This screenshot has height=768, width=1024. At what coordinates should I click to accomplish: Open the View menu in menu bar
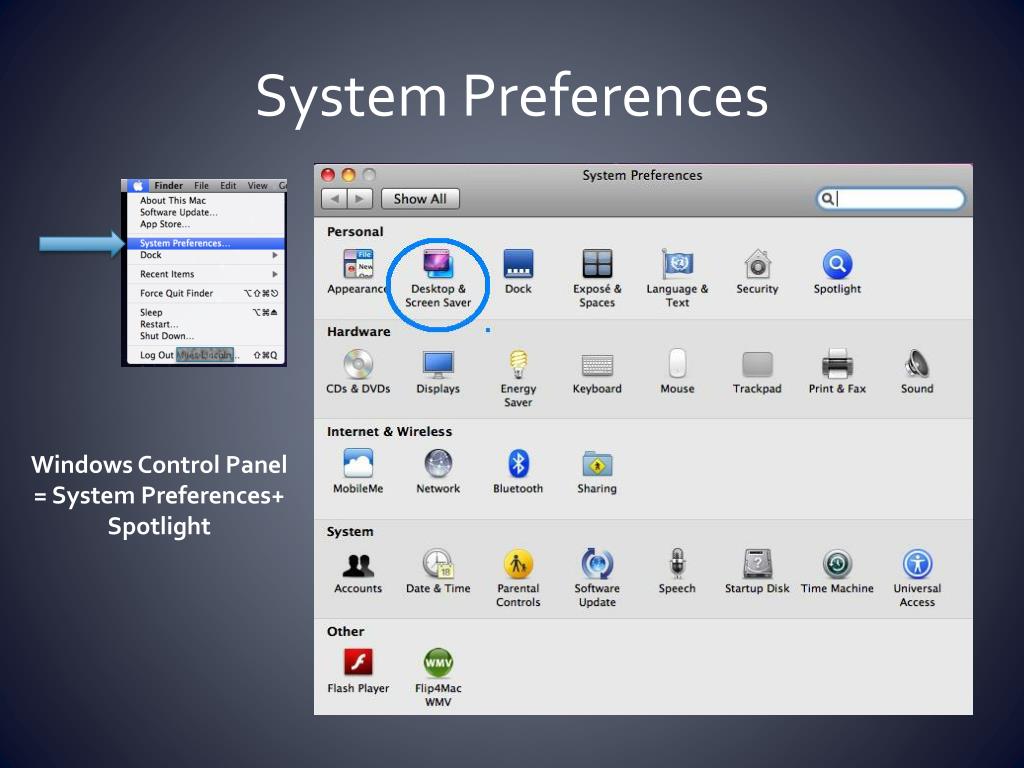click(257, 185)
